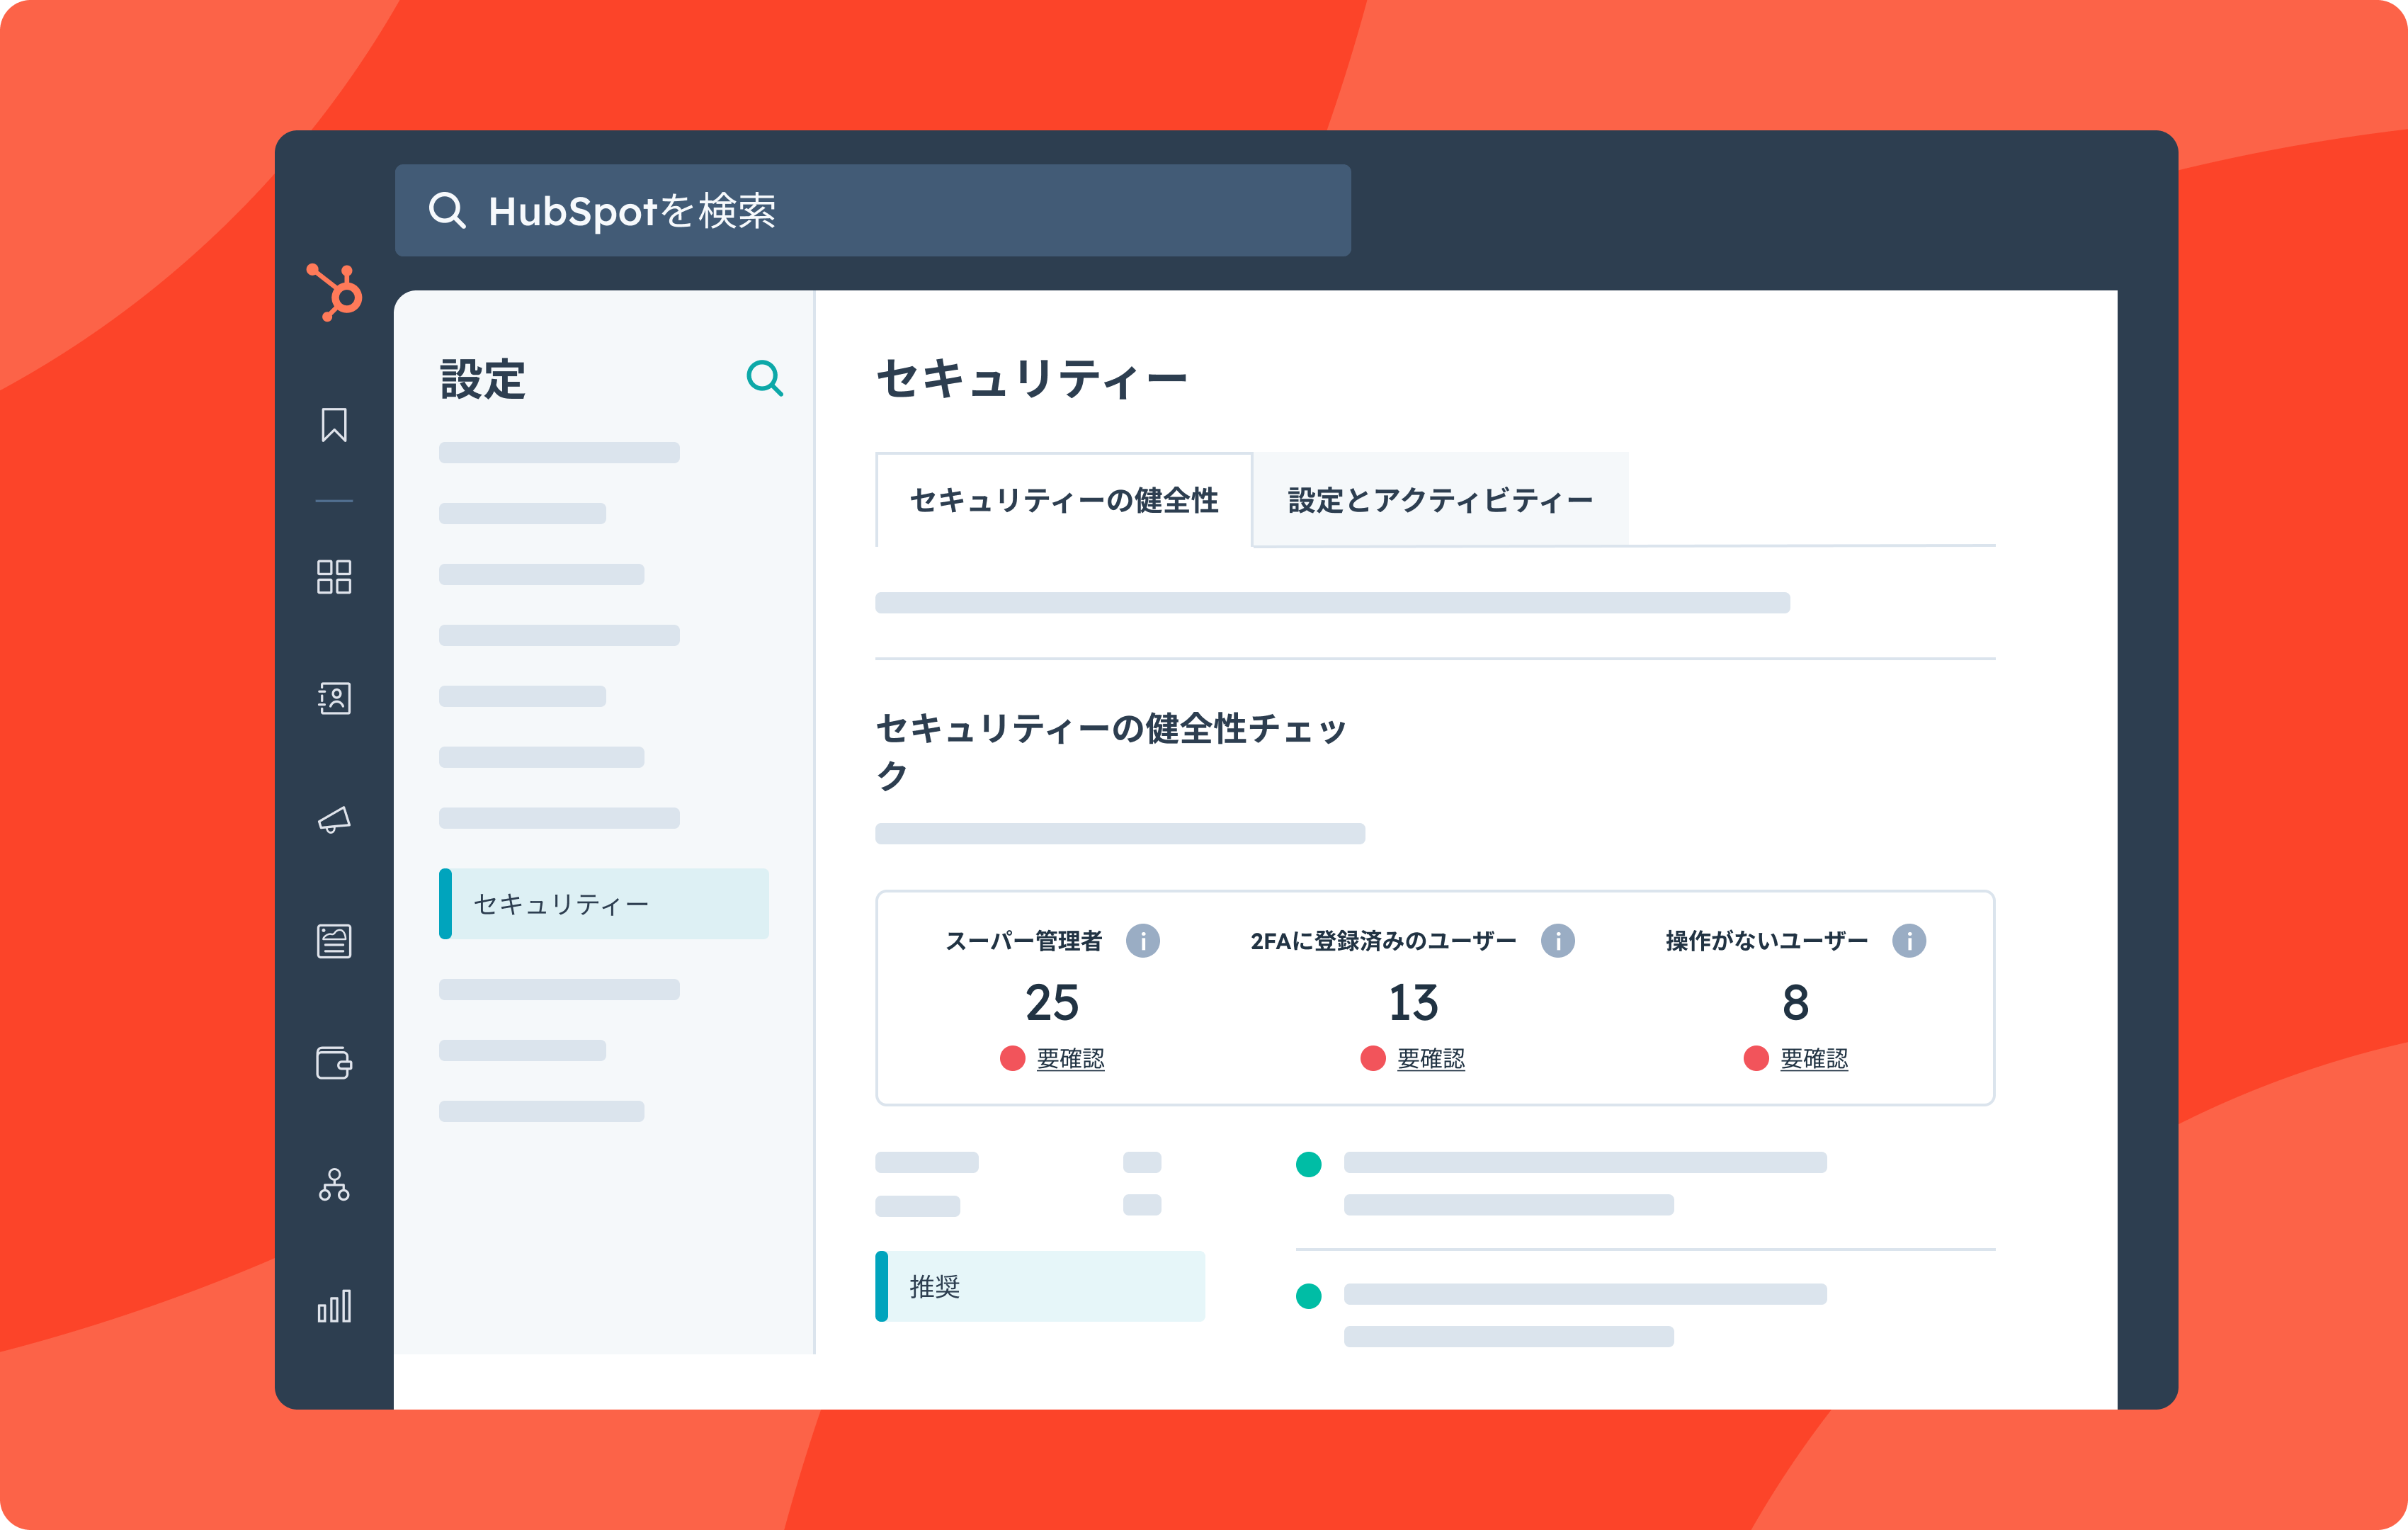Click the HubSpot sprocket logo
This screenshot has height=1530, width=2408.
pyautogui.click(x=334, y=292)
